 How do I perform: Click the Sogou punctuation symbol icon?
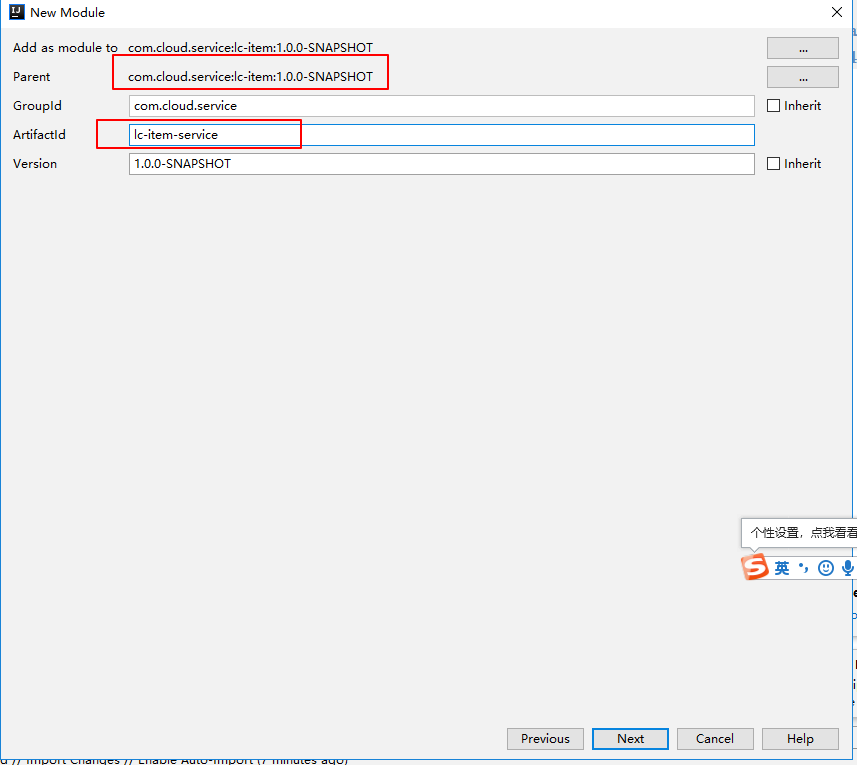point(801,567)
